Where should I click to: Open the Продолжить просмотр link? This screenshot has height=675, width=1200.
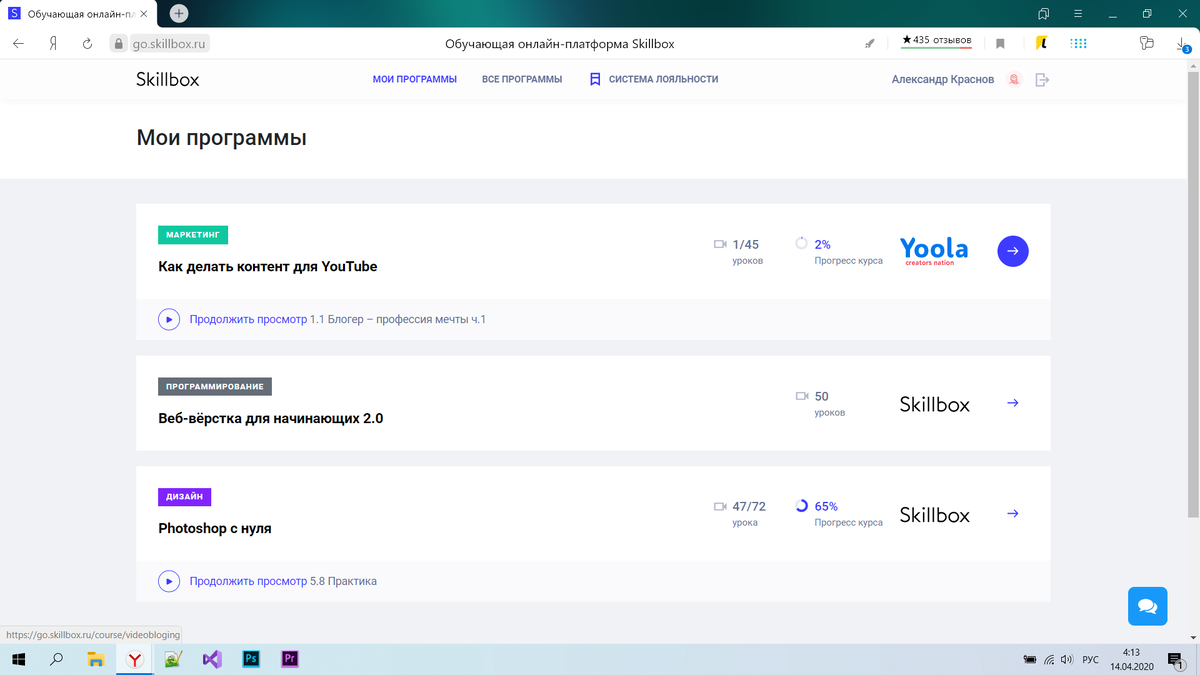[x=249, y=319]
